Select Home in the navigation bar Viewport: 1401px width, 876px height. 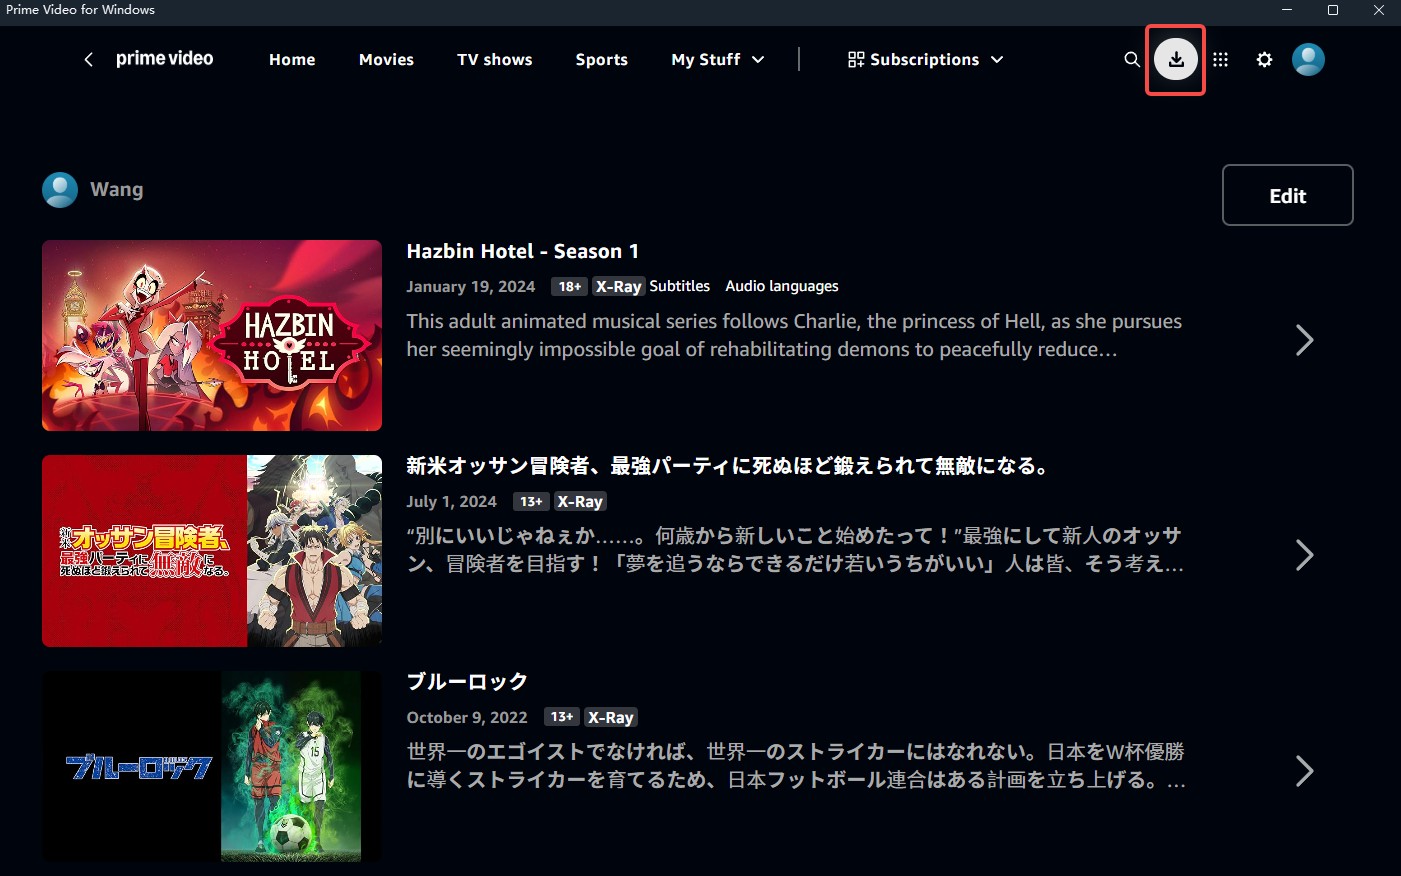click(x=291, y=60)
